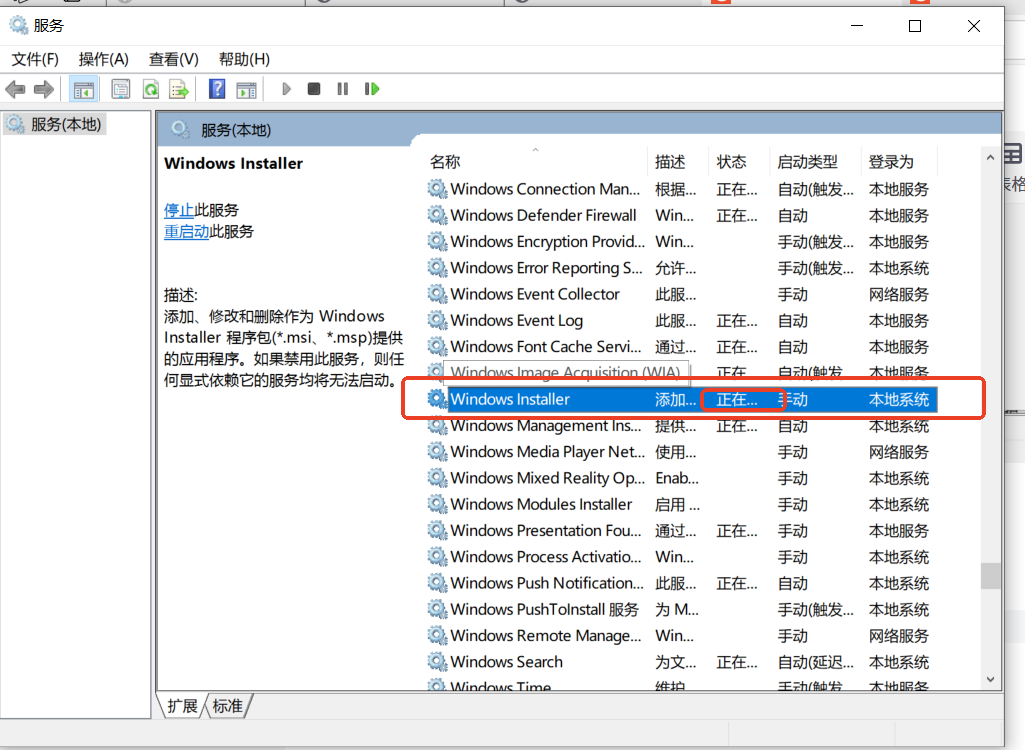The height and width of the screenshot is (750, 1025).
Task: Click the scroll down arrow of services list
Action: 990,679
